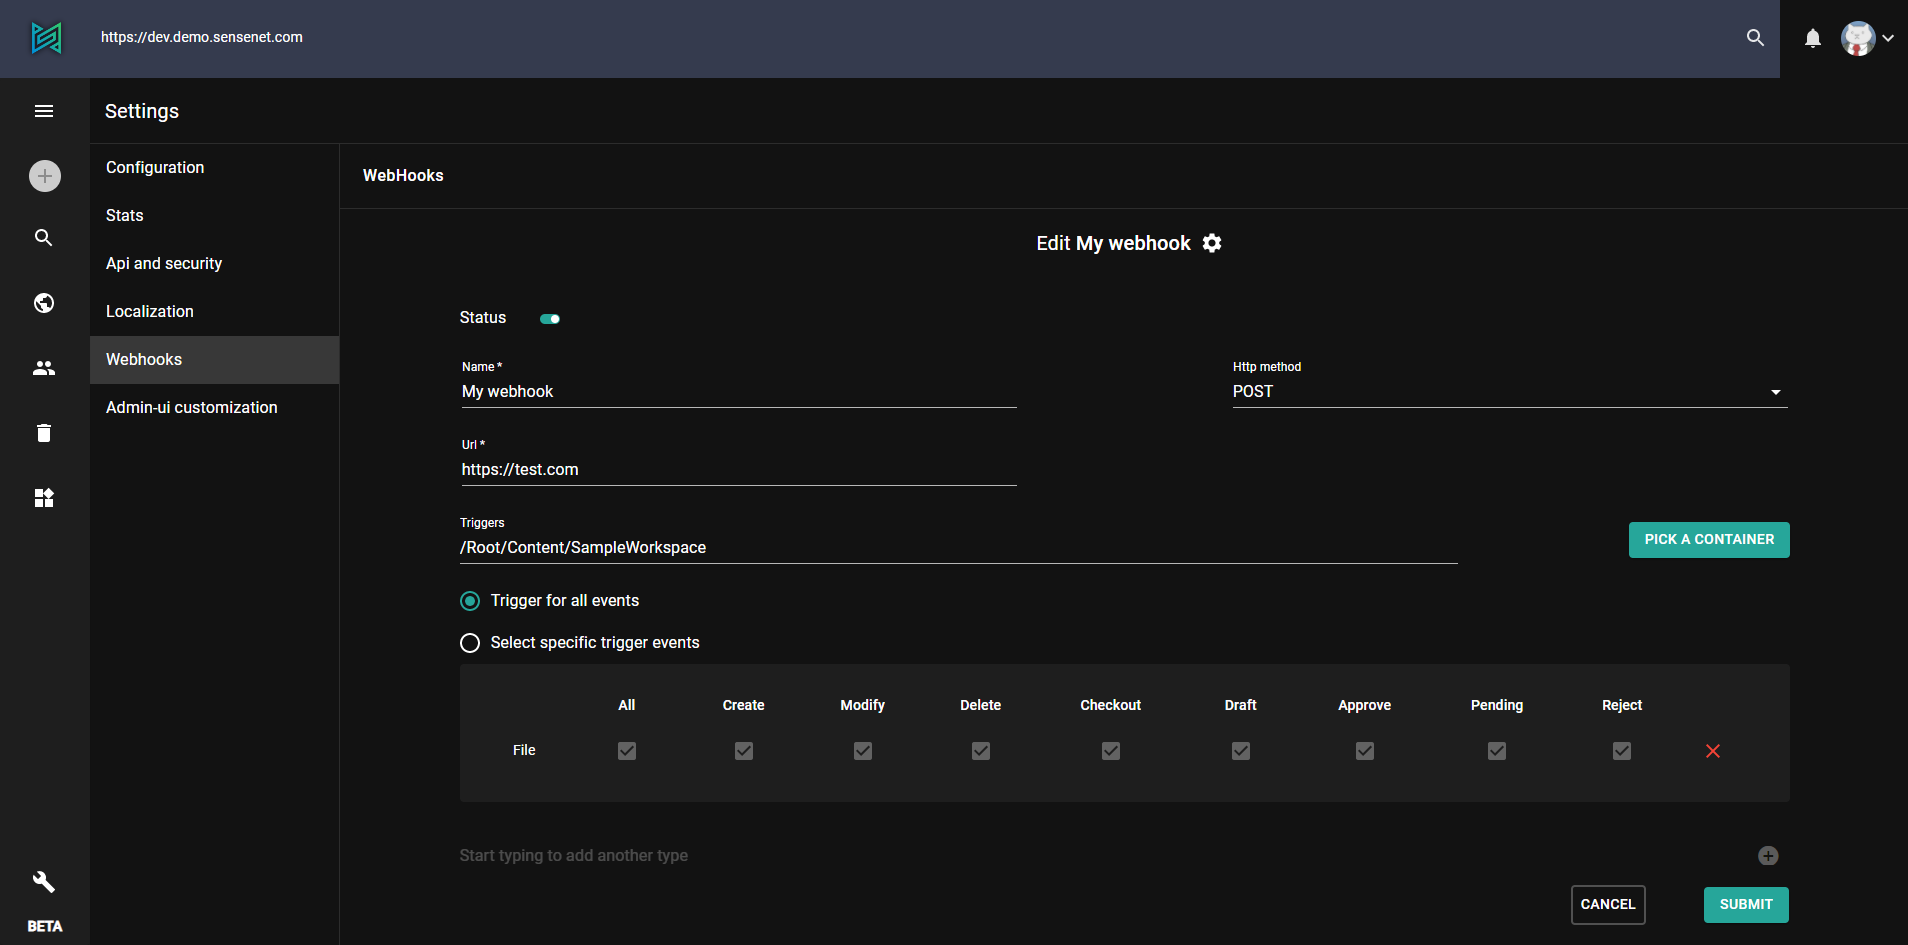Screen dimensions: 1908x945
Task: Open the dashboard widgets icon in the sidebar
Action: click(44, 498)
